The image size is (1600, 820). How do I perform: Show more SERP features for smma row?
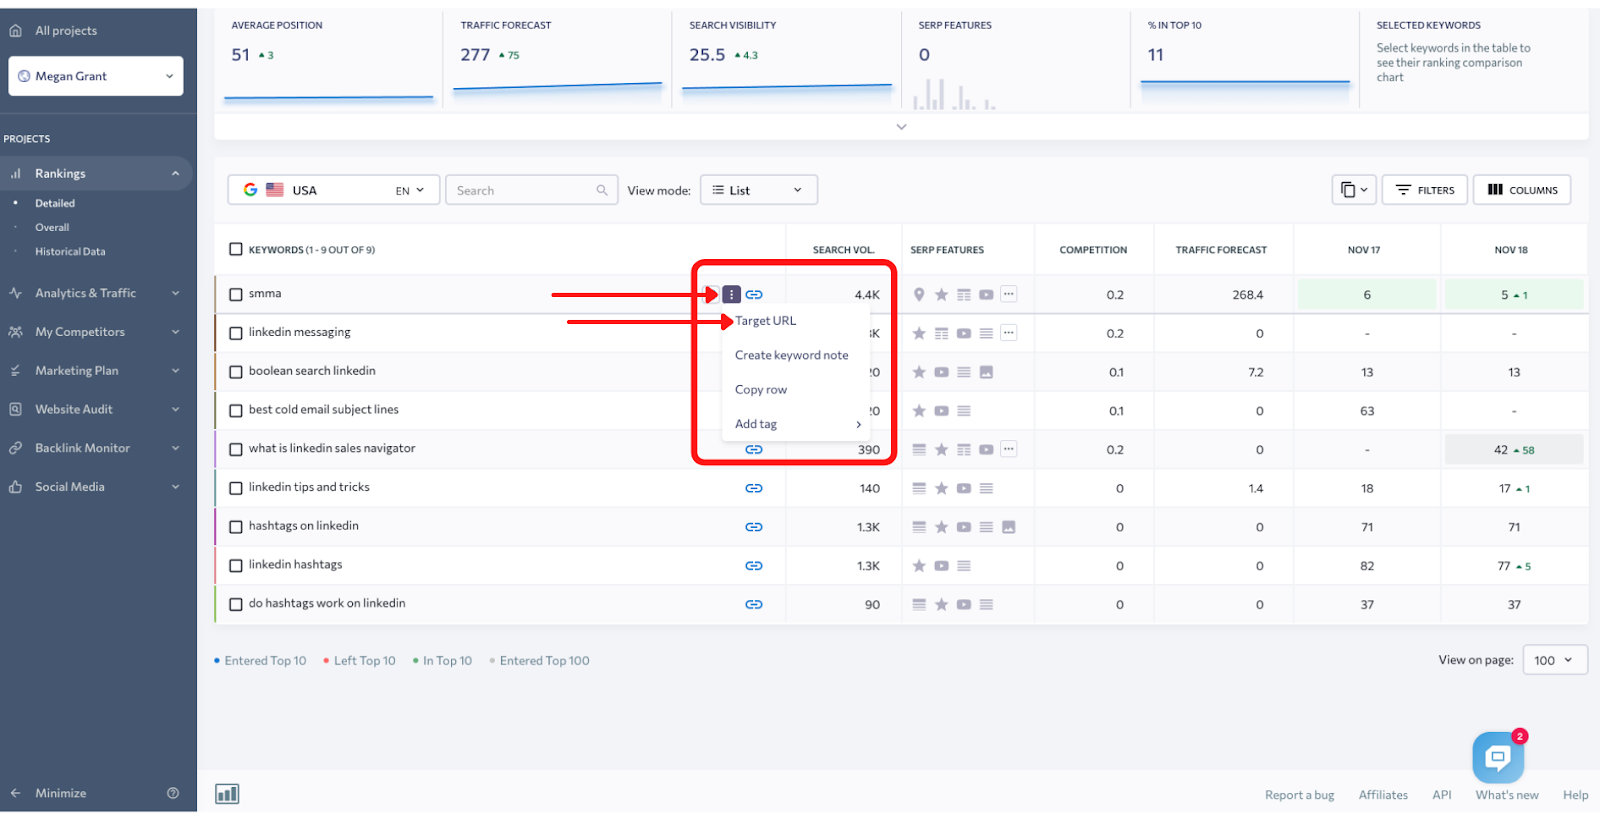(1009, 294)
